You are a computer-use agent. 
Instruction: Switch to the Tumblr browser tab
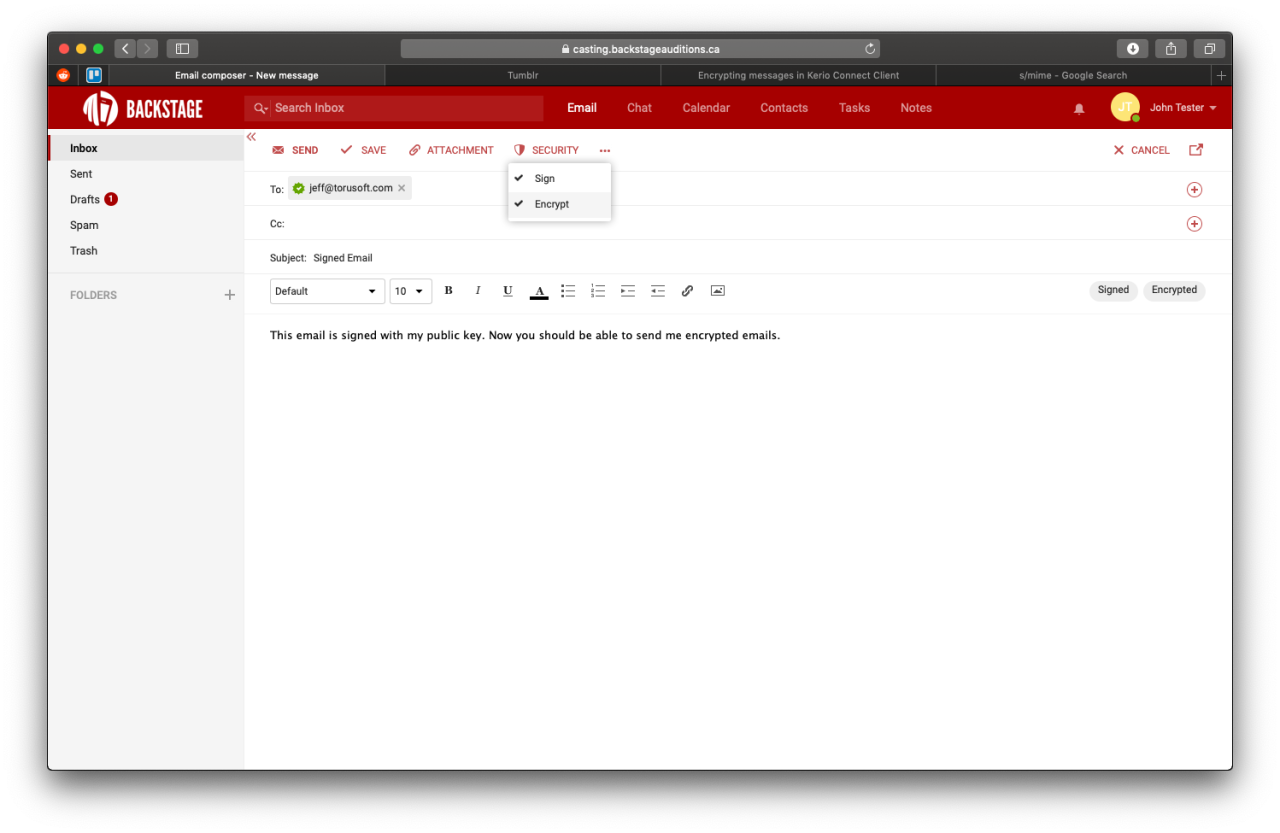tap(523, 76)
